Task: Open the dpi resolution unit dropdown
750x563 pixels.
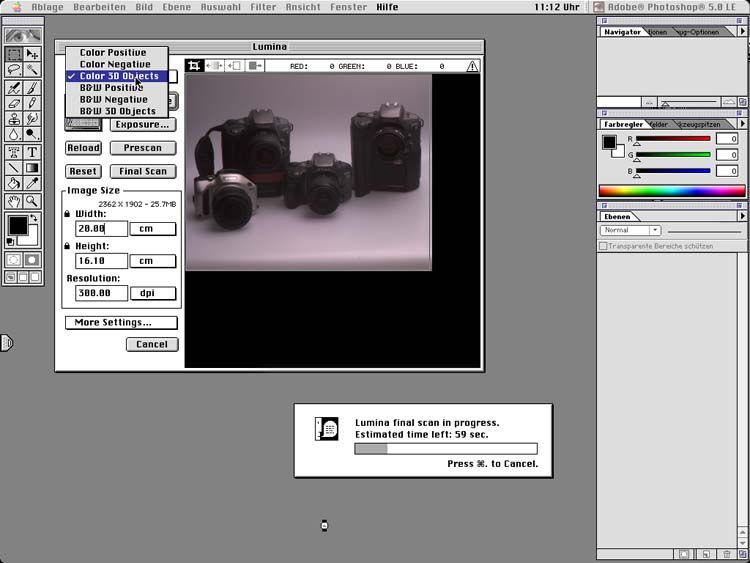Action: 153,294
